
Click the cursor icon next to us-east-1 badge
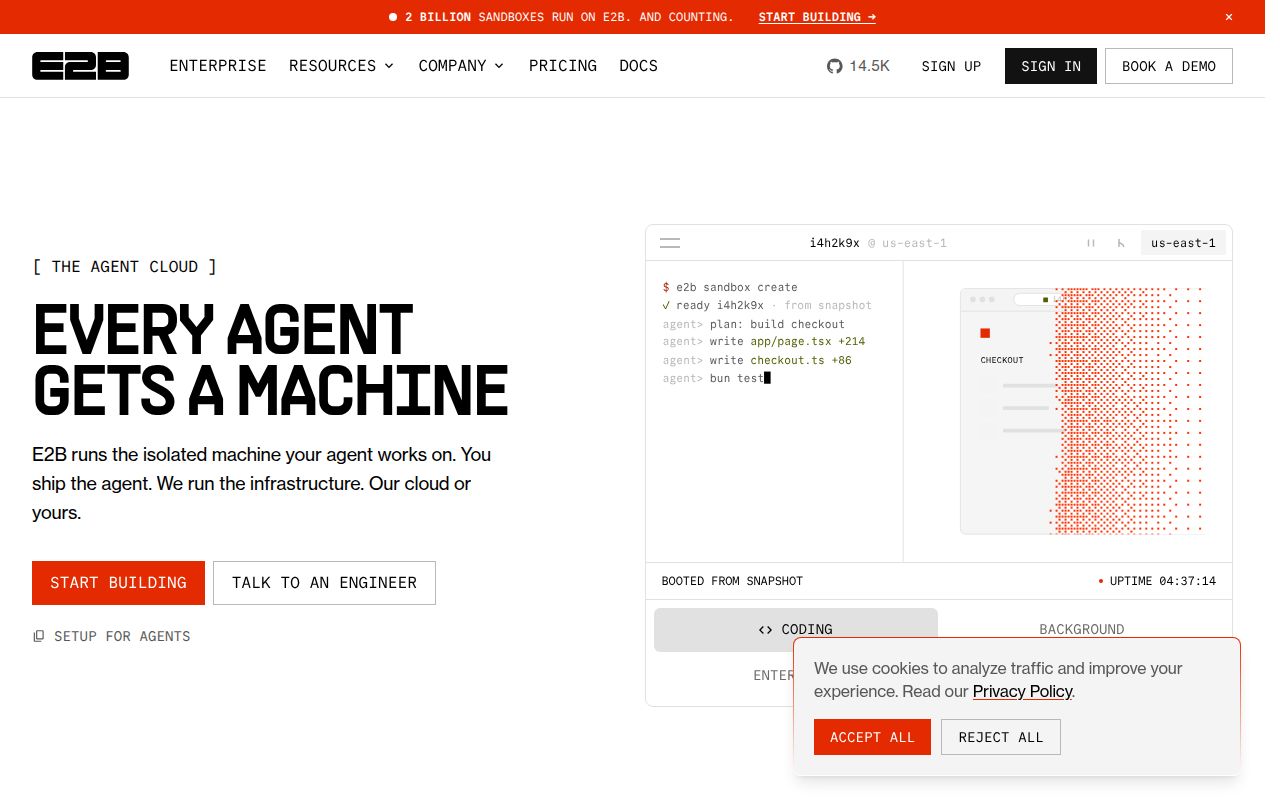point(1121,243)
